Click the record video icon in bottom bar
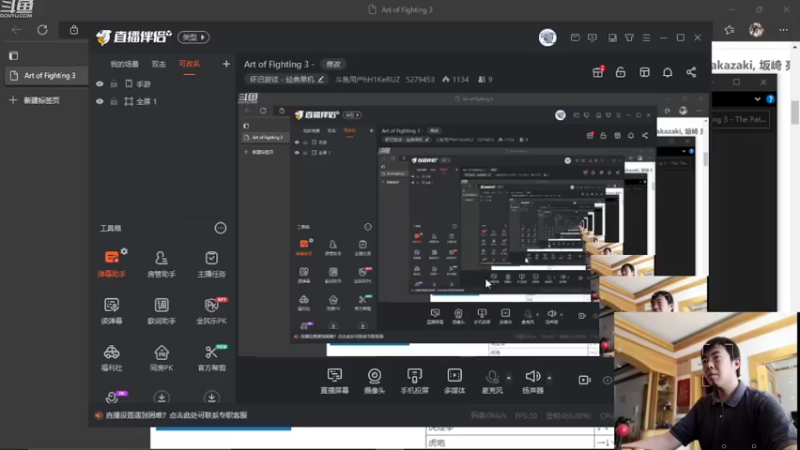Viewport: 800px width, 450px height. pyautogui.click(x=584, y=380)
